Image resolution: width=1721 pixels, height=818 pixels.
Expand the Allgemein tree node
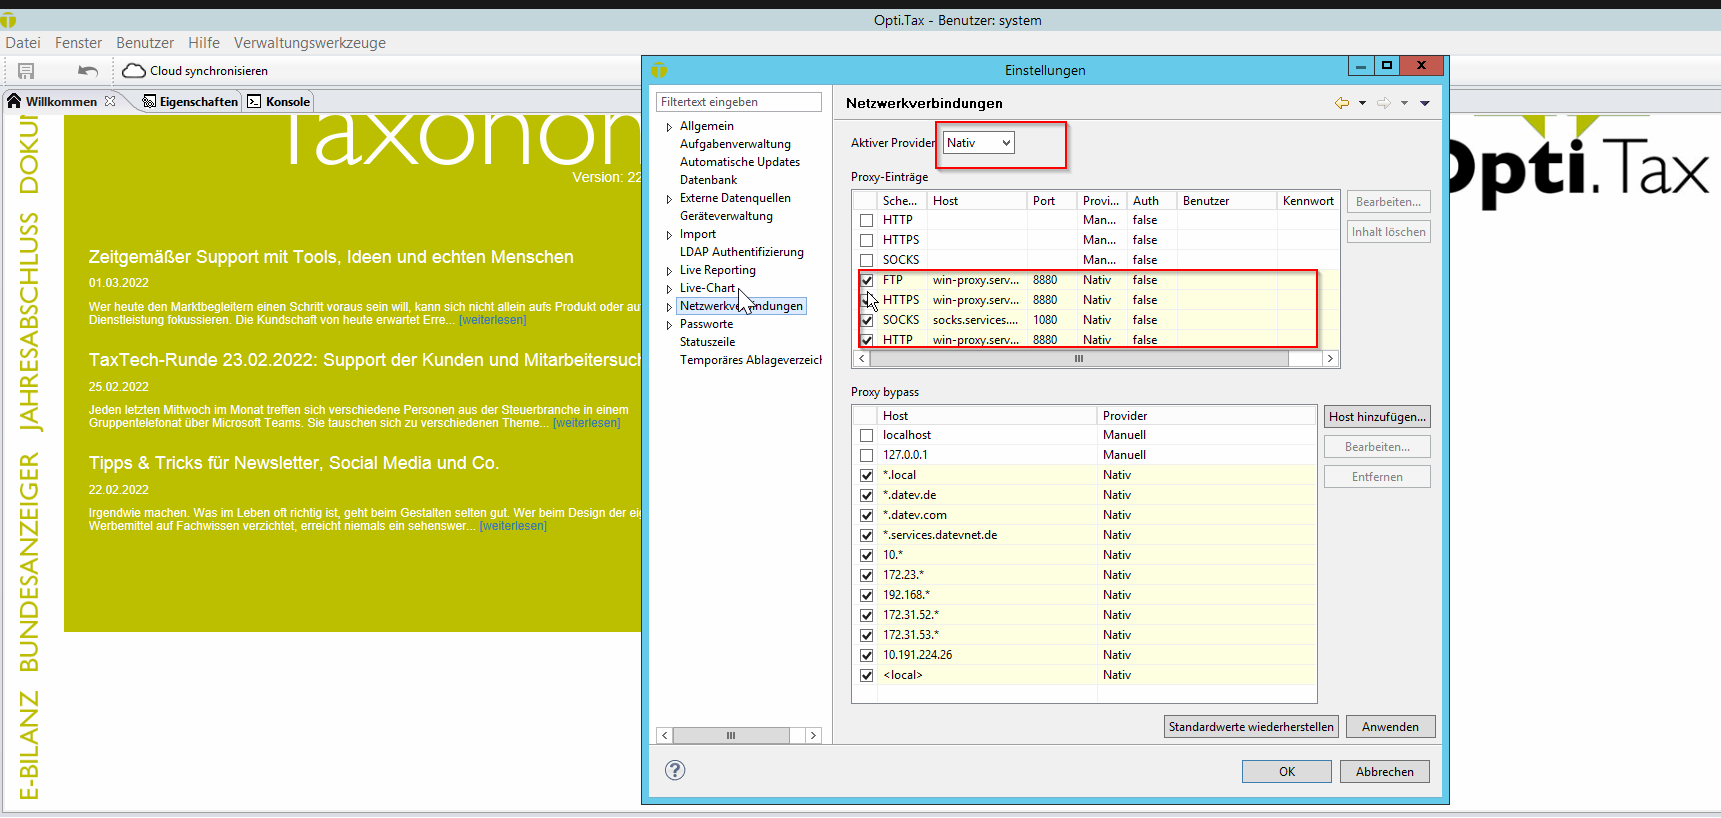[669, 127]
